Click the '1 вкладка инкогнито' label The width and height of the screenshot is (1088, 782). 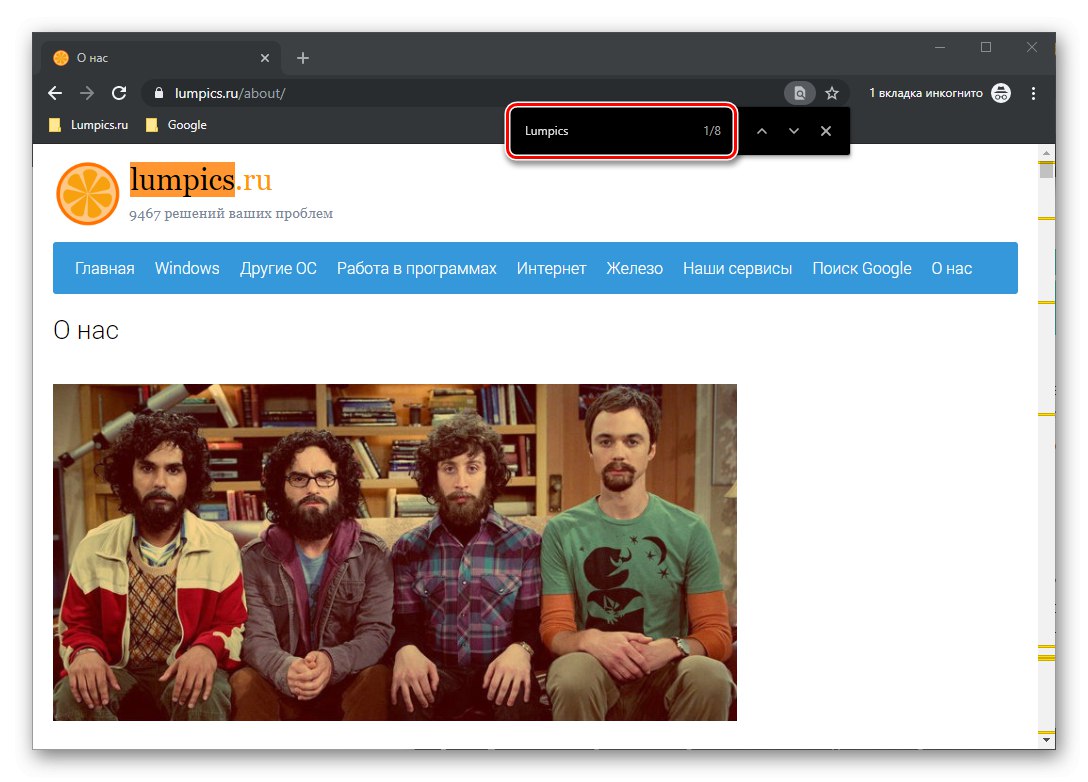(x=926, y=93)
